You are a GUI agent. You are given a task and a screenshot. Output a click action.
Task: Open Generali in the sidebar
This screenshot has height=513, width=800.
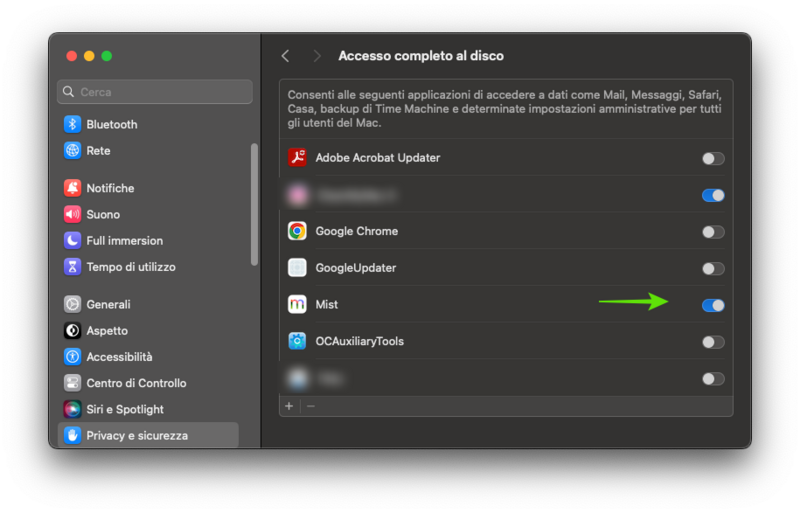pyautogui.click(x=108, y=304)
